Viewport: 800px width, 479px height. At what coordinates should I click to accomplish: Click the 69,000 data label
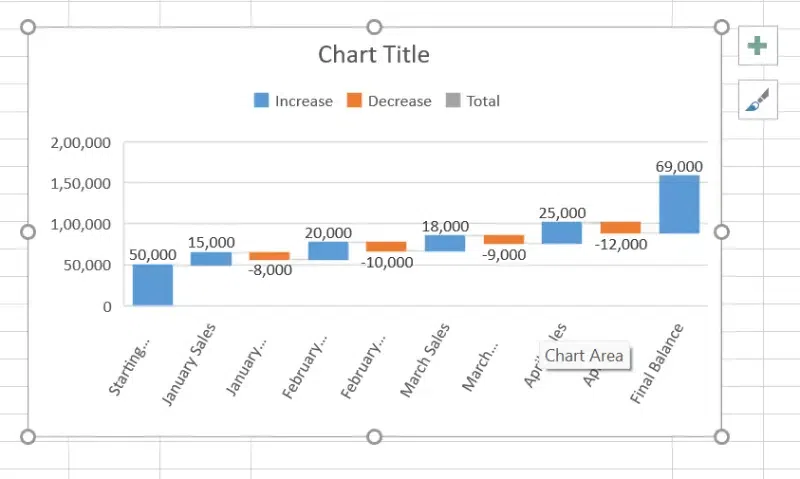[x=679, y=166]
